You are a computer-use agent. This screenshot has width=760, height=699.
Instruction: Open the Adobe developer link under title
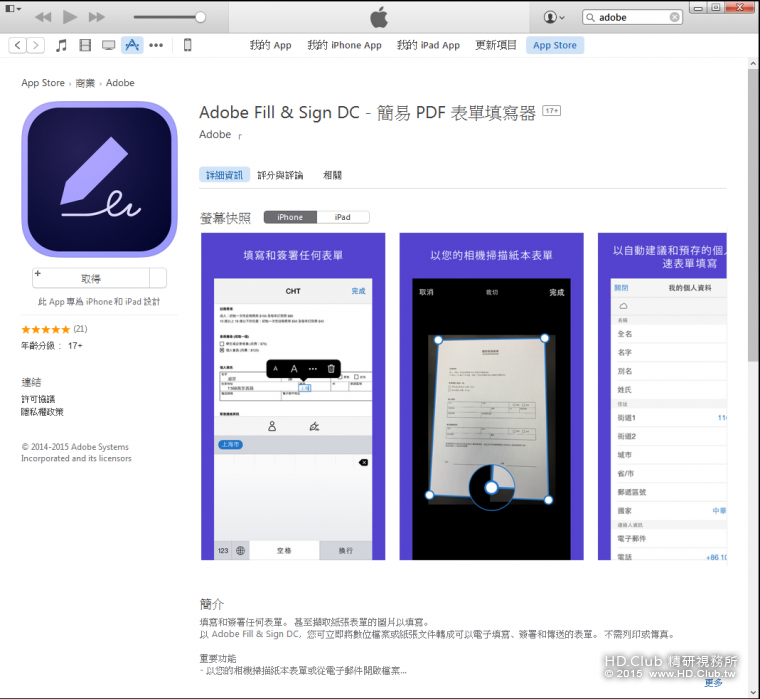(215, 134)
